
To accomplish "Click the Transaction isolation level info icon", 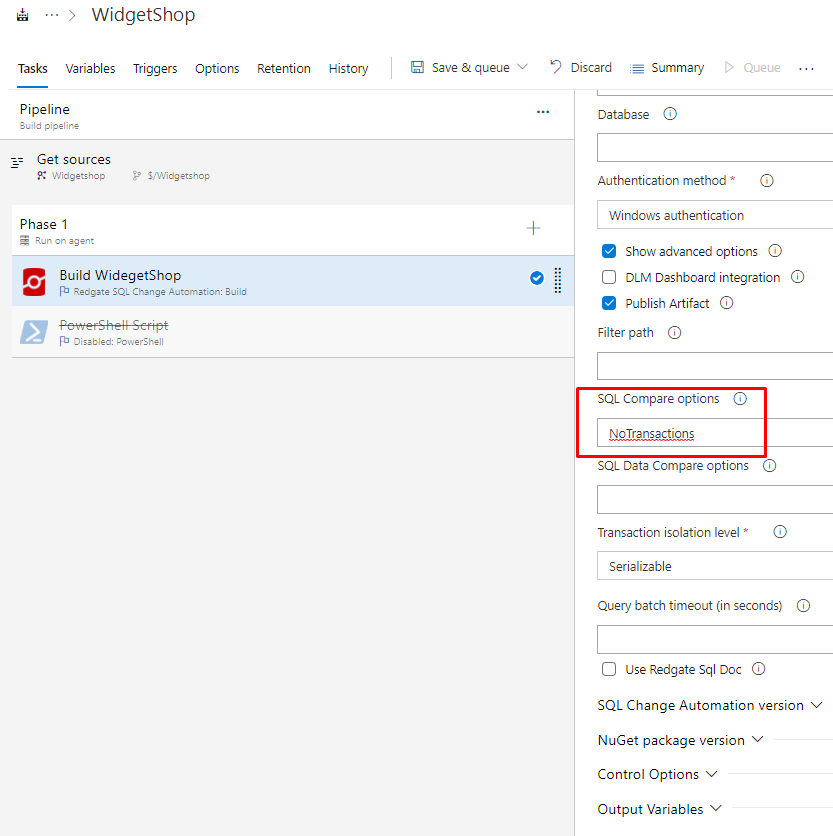I will click(x=780, y=532).
